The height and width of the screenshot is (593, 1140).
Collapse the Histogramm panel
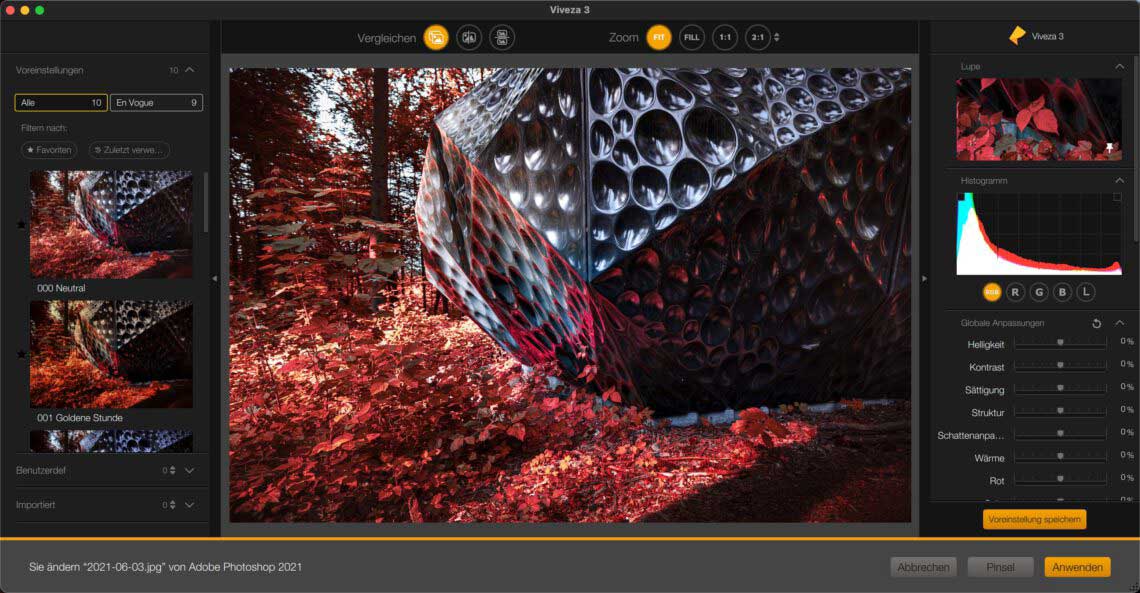tap(1119, 180)
